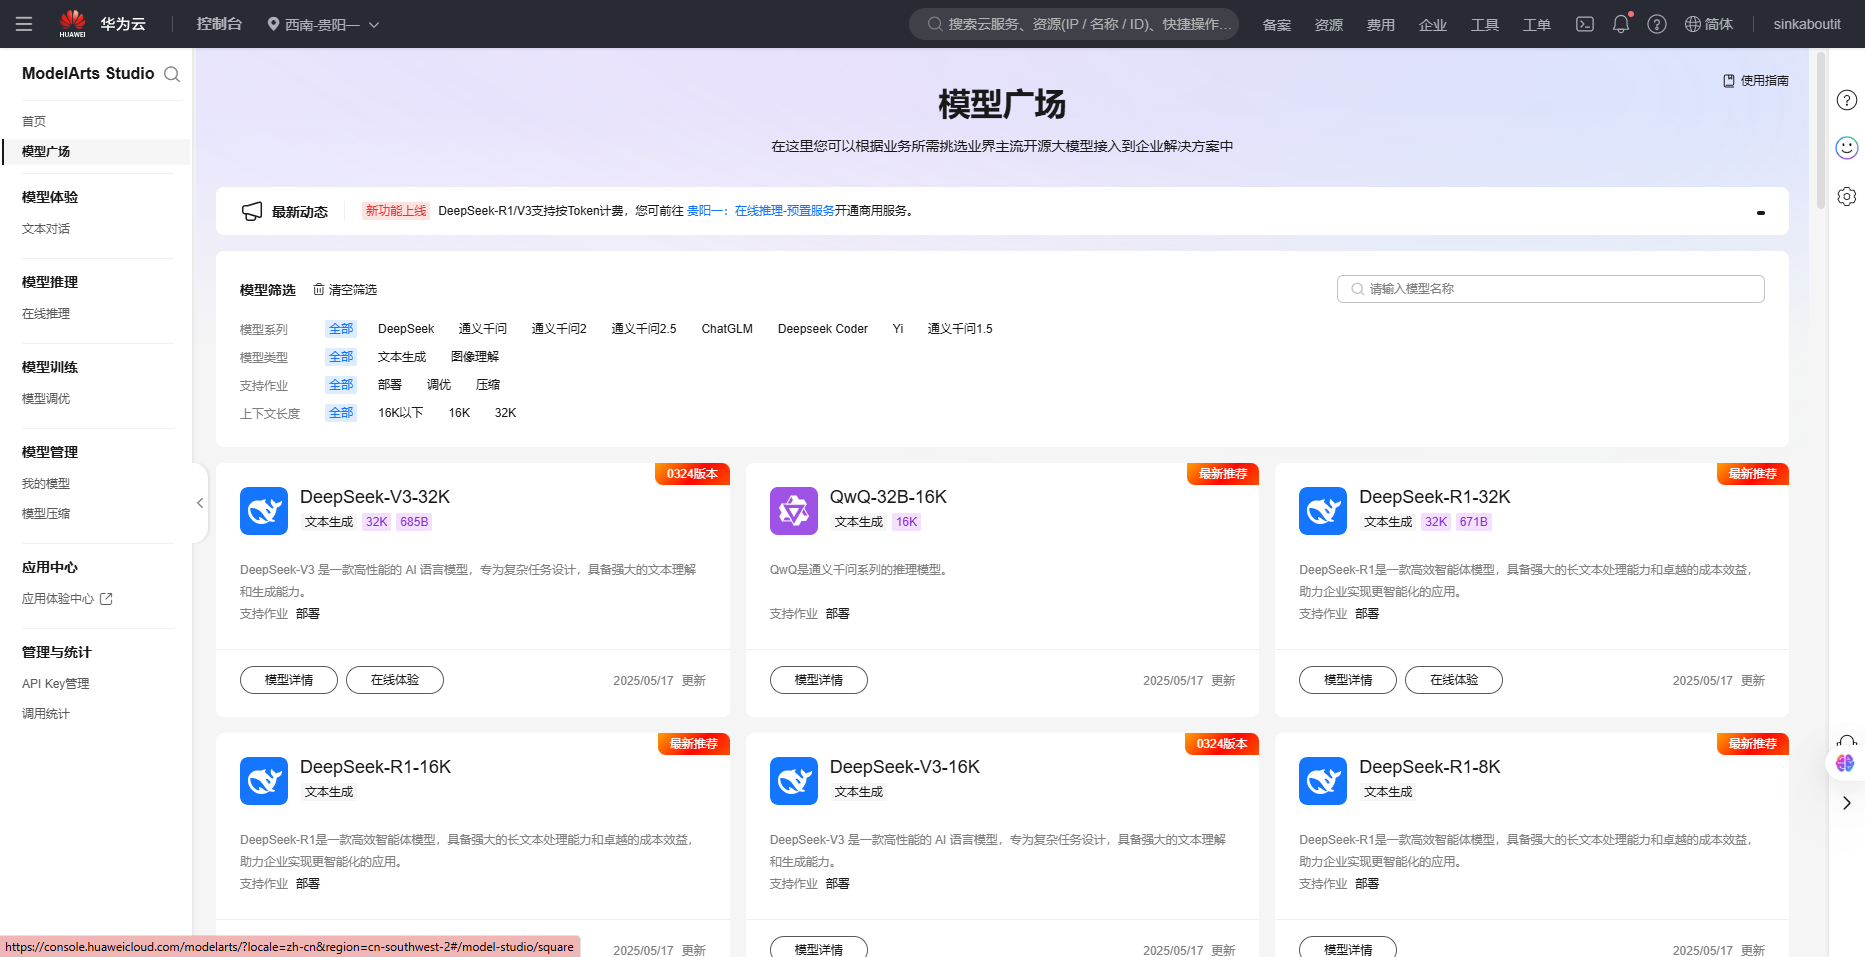
Task: Filter supported job by 压缩
Action: 488,385
